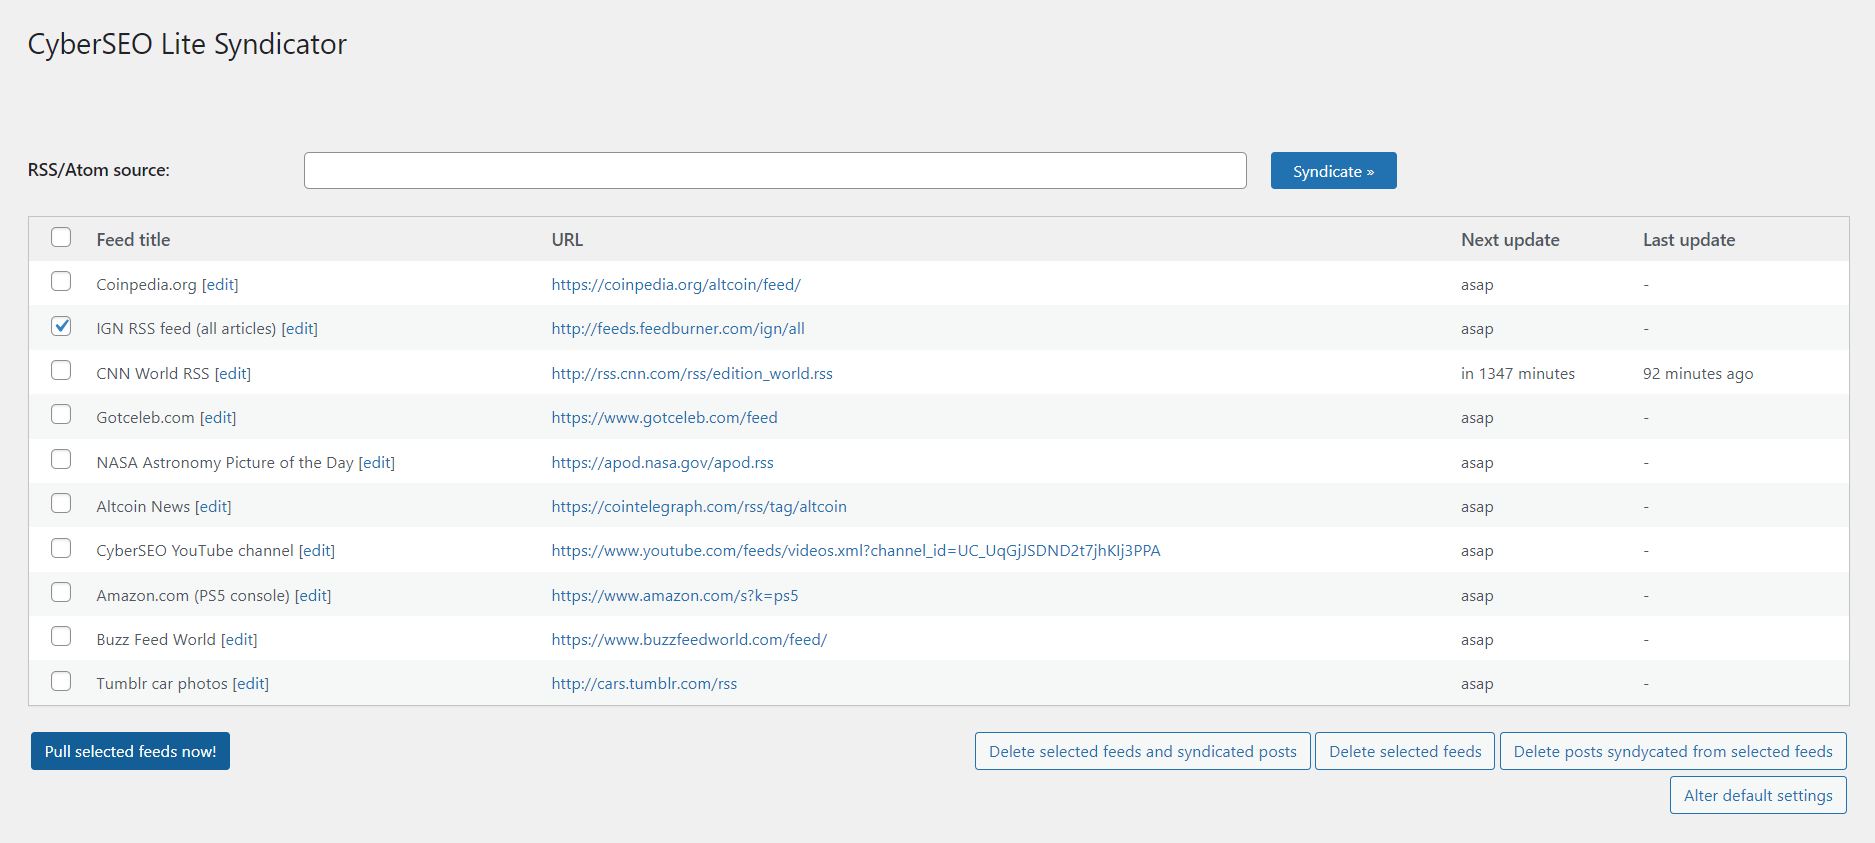Click edit next to CyberSEO YouTube channel
Image resolution: width=1875 pixels, height=843 pixels.
317,550
